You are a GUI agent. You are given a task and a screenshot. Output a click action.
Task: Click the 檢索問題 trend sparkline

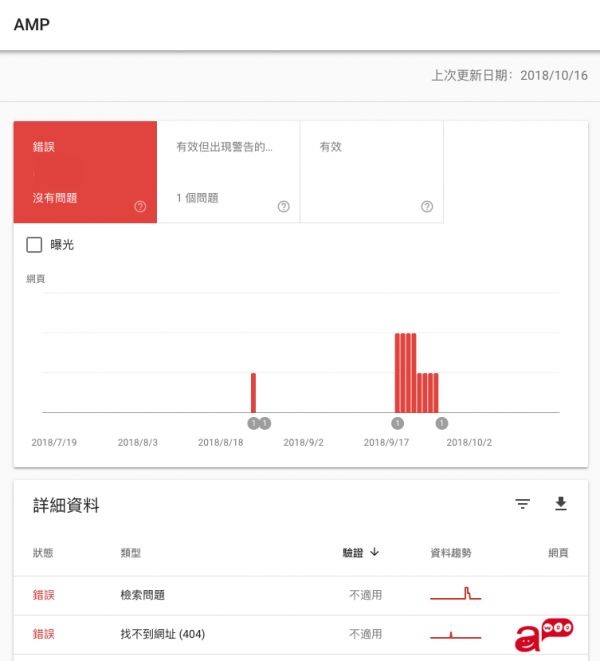point(455,594)
